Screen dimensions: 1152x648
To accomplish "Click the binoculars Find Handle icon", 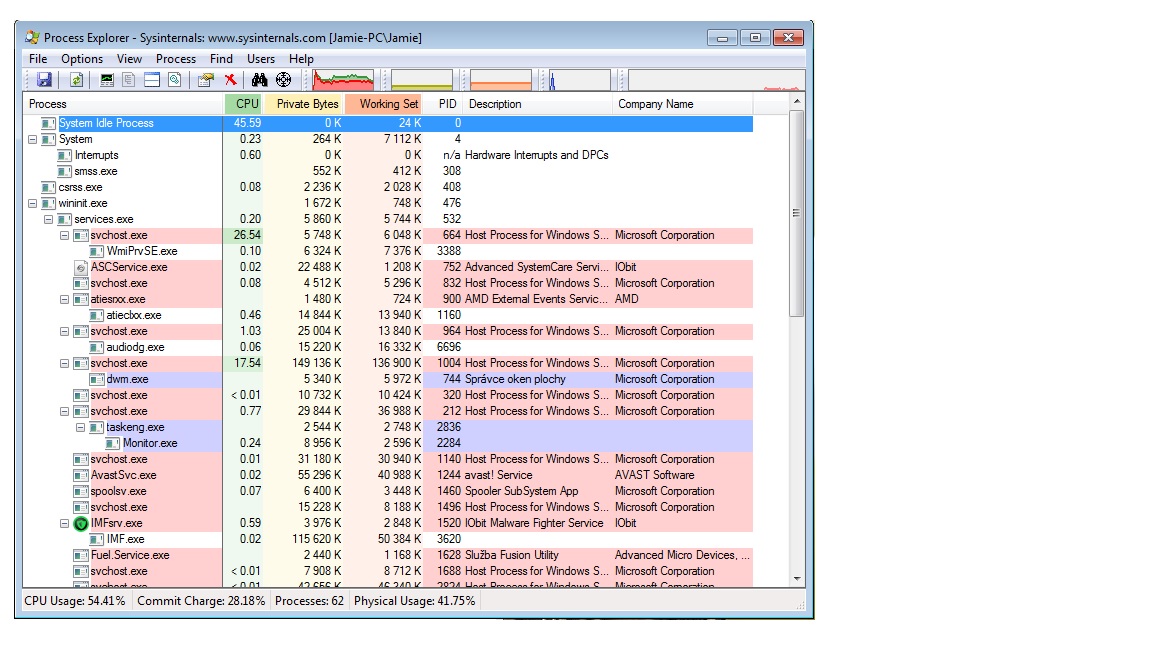I will point(259,79).
